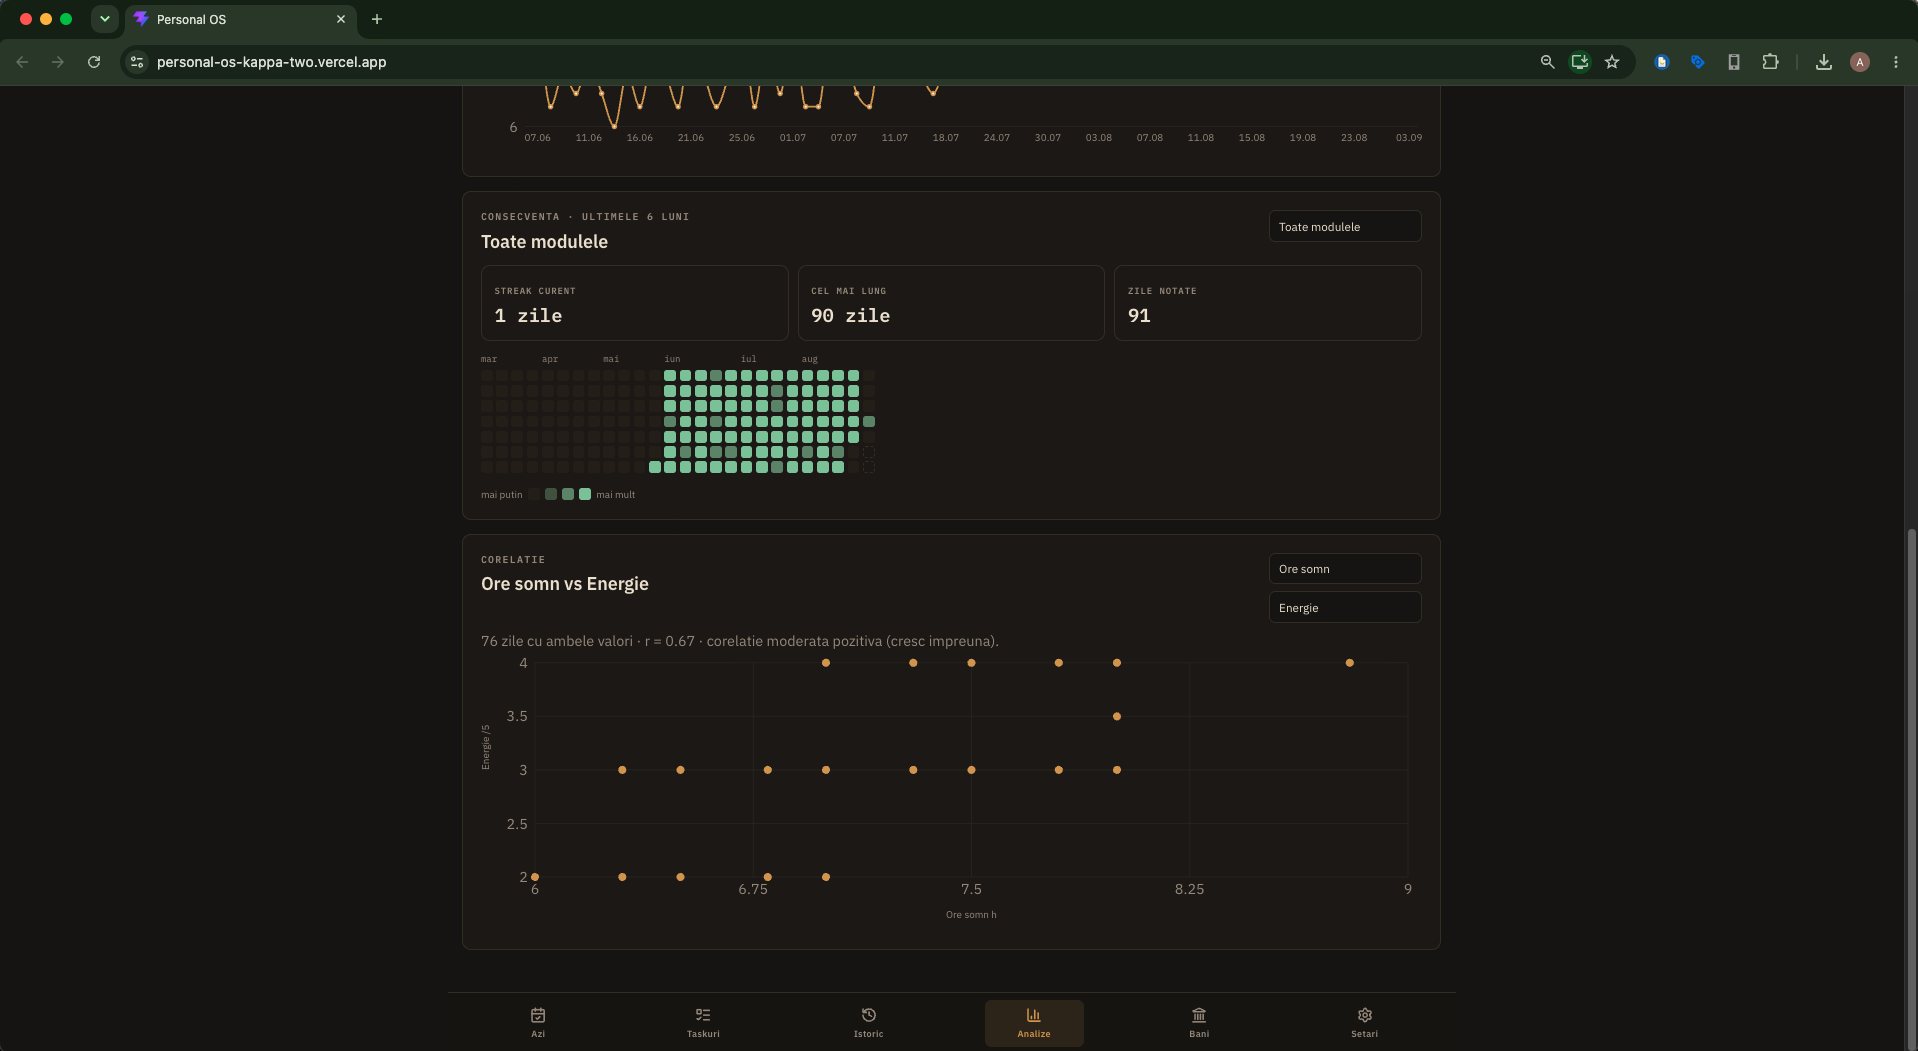Open the Azi calendar tab

click(538, 1023)
